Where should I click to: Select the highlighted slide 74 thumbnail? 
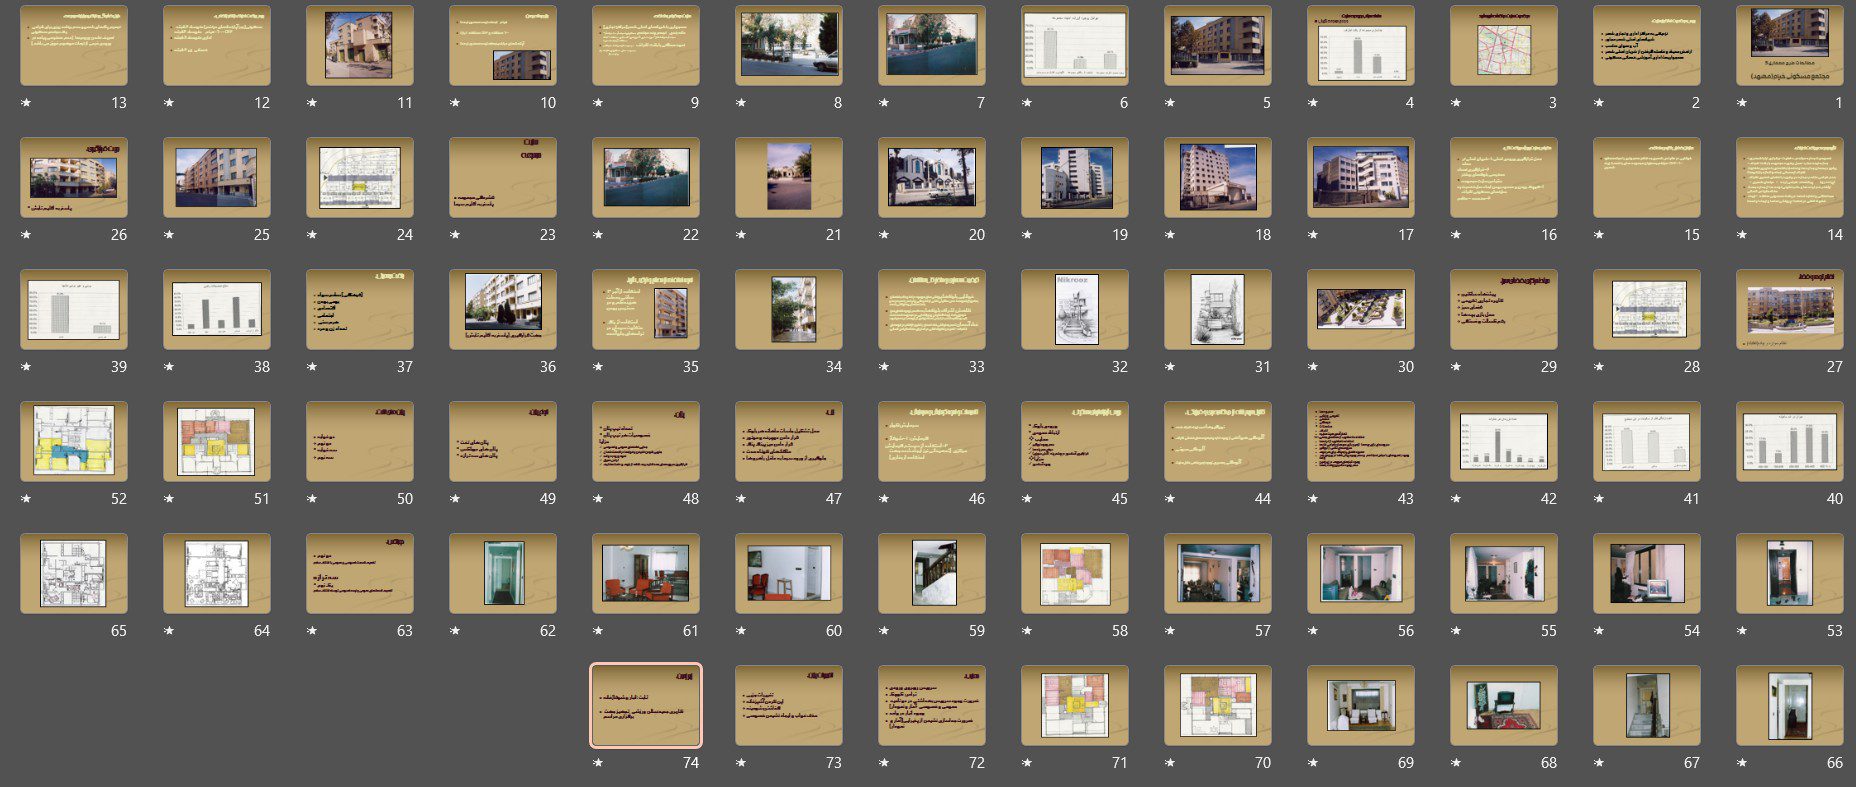[645, 705]
